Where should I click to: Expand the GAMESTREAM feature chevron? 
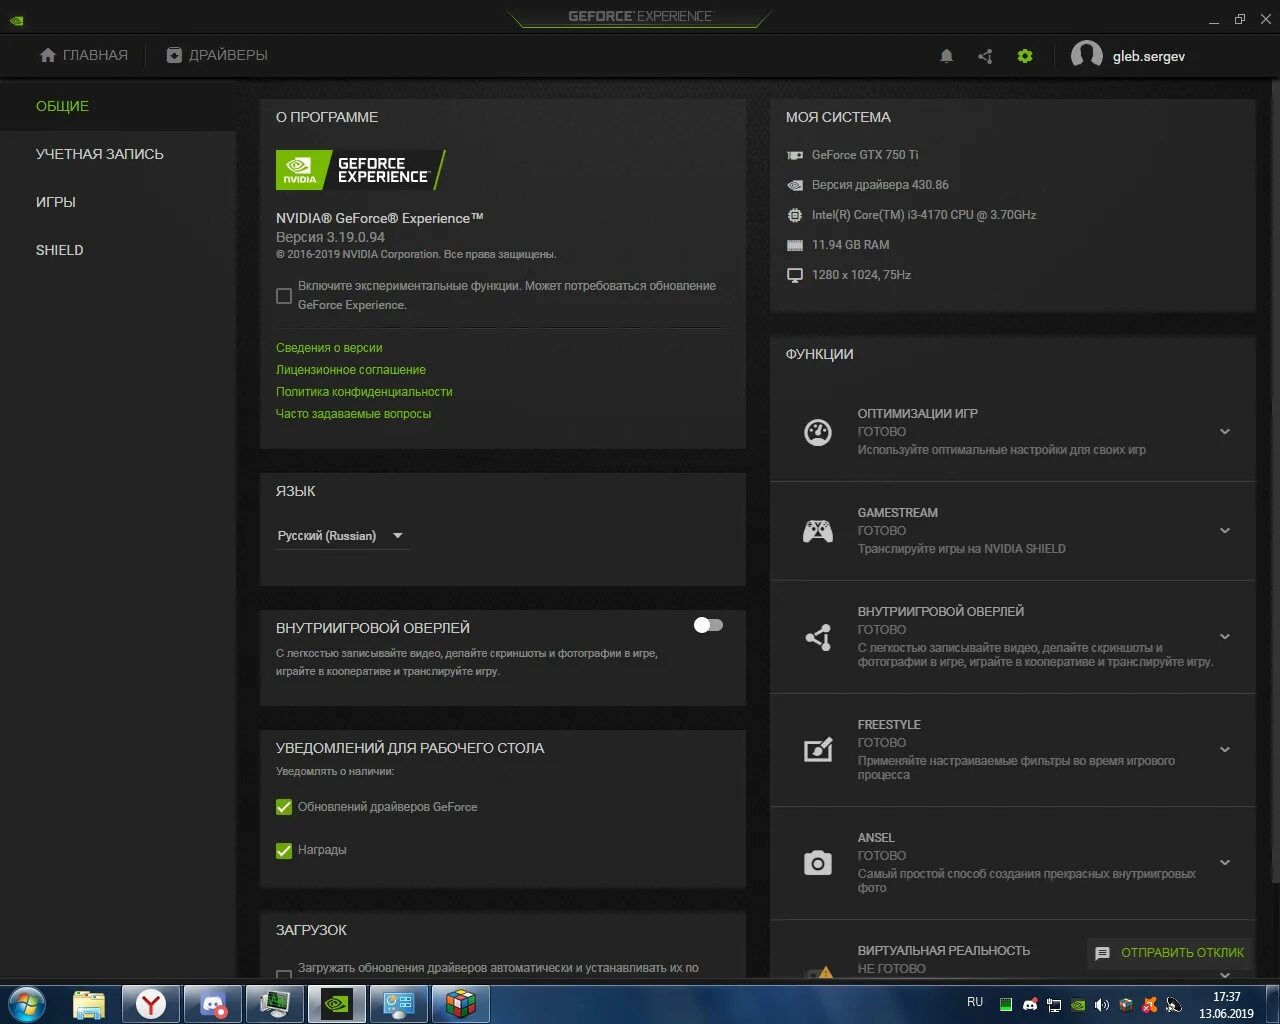tap(1225, 531)
